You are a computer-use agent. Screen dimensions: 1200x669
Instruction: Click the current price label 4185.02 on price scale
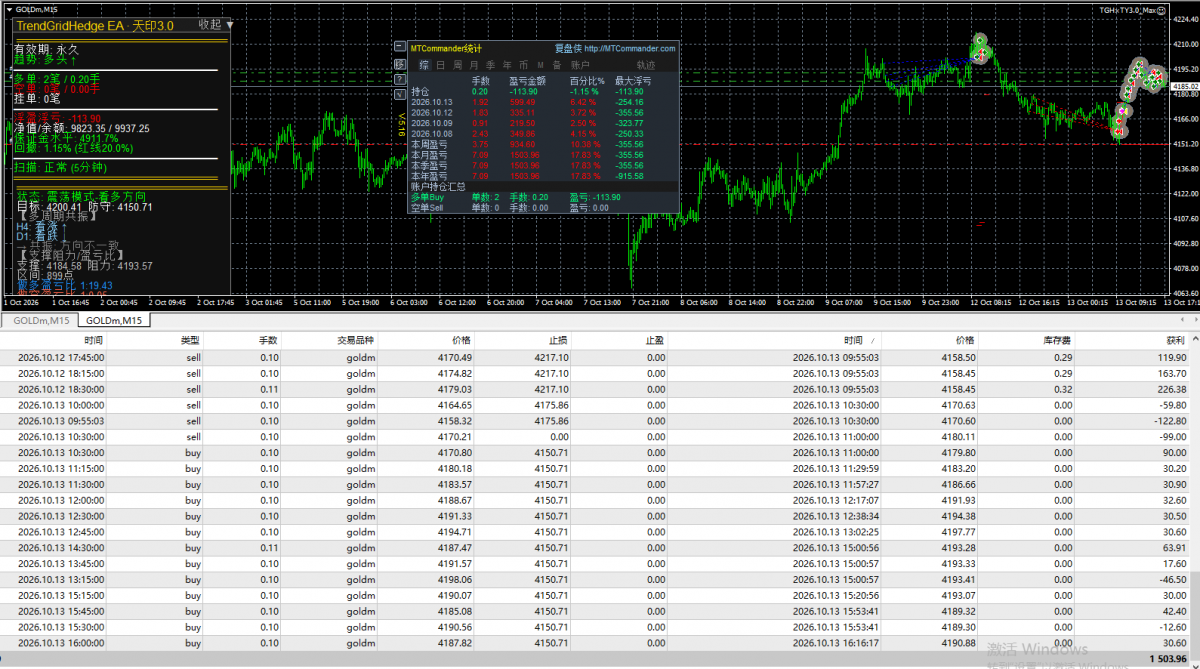[x=1184, y=87]
